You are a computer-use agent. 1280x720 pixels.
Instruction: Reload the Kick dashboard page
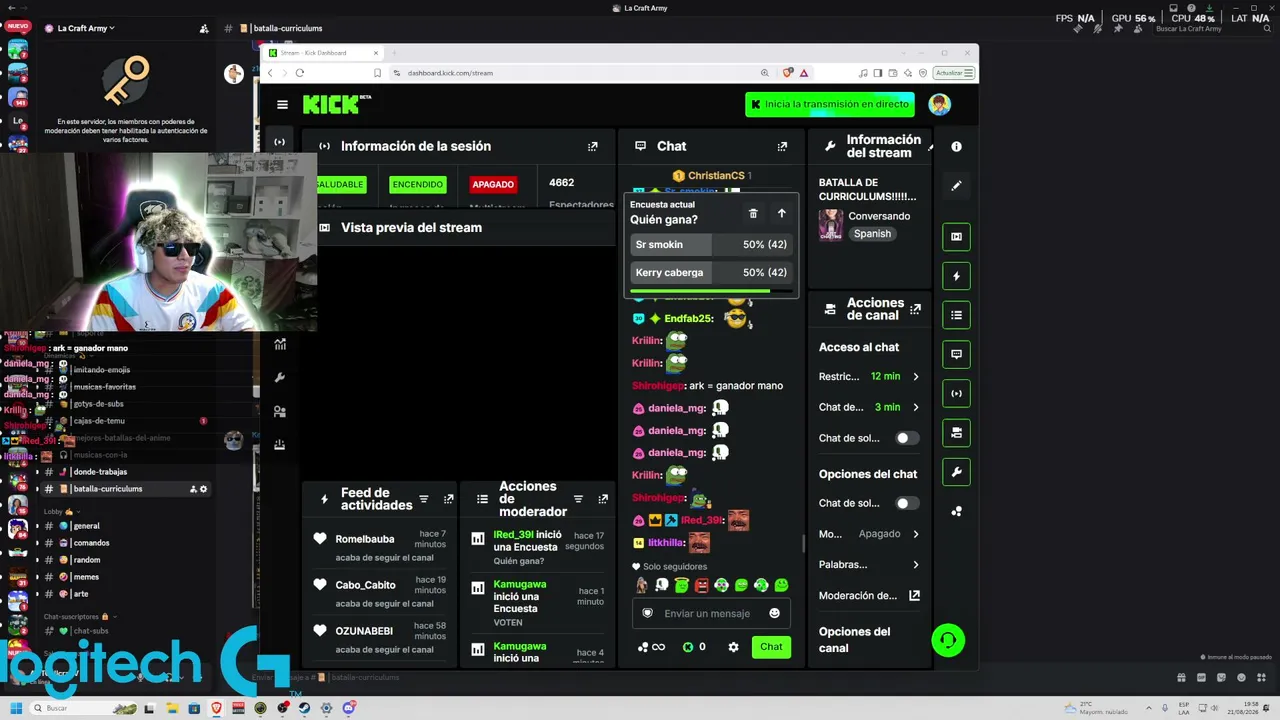[299, 73]
